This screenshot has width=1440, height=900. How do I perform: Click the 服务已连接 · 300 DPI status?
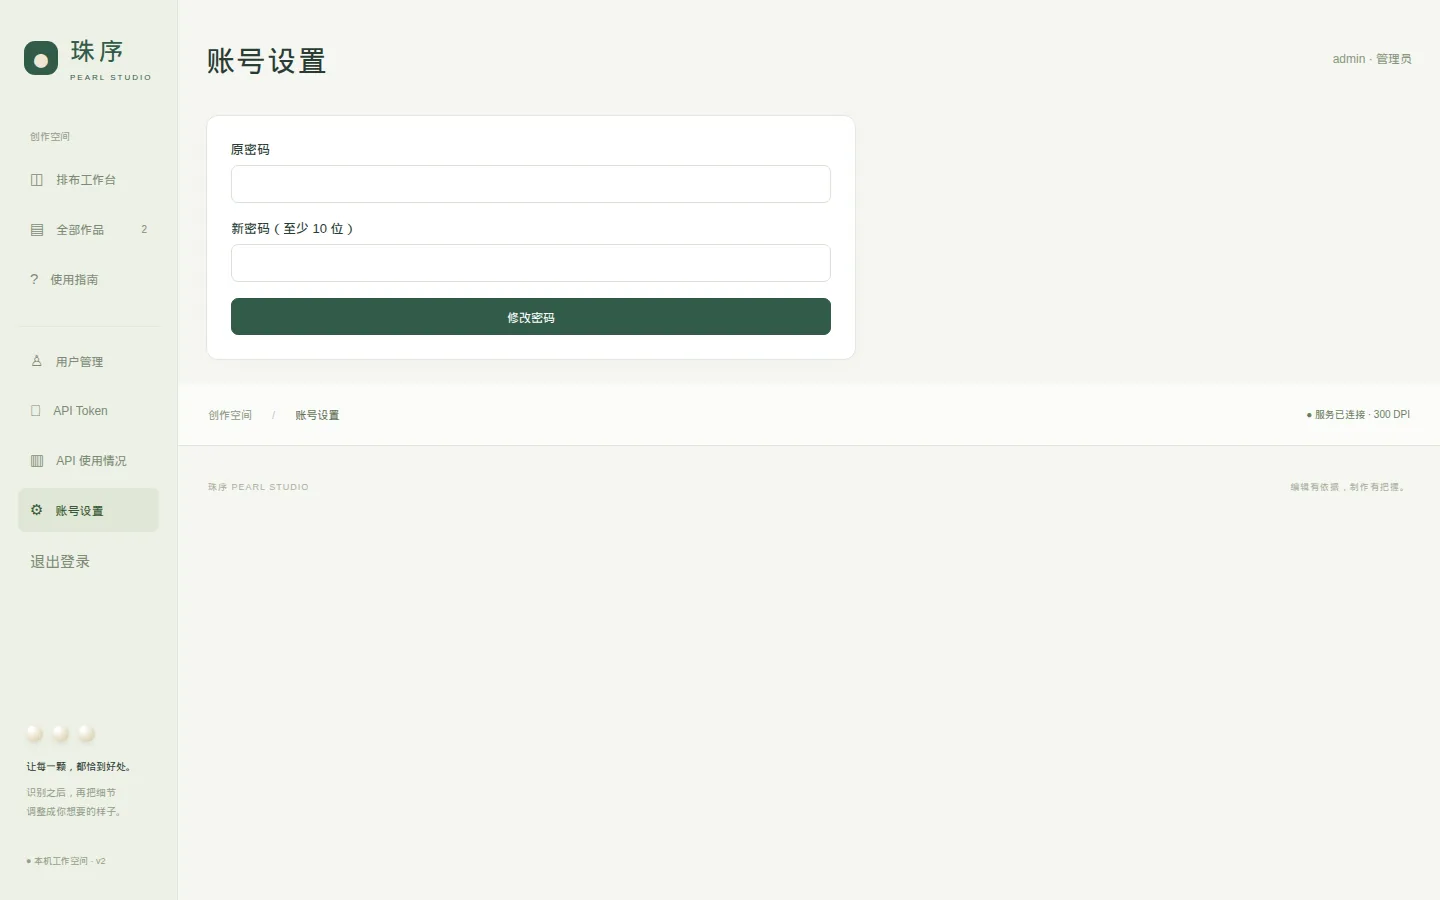click(1358, 414)
